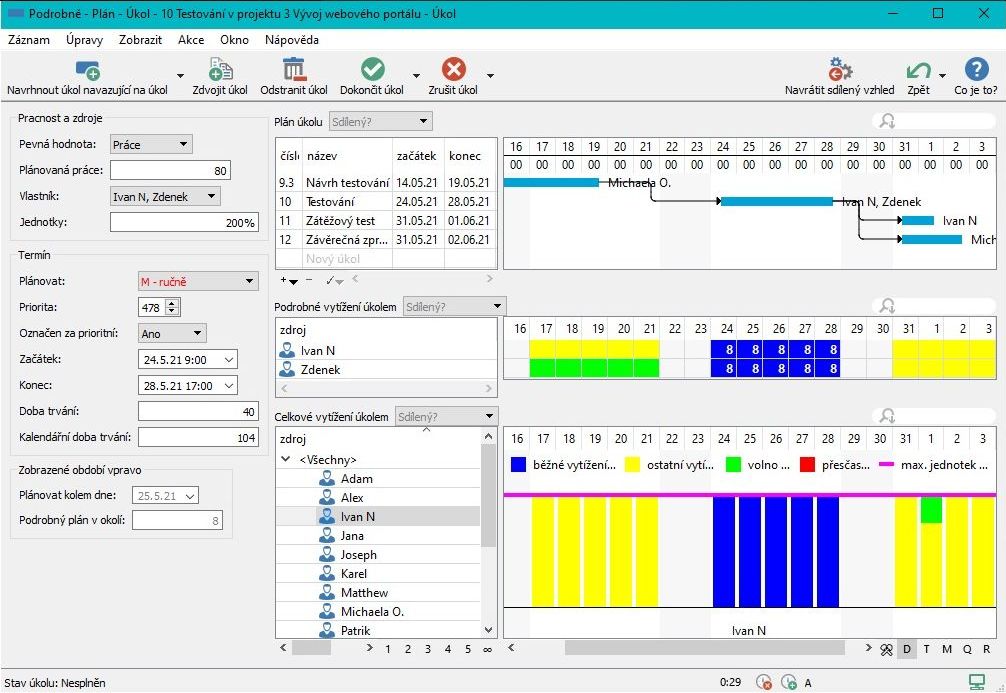Screen dimensions: 1006x693
Task: Click the blue Testování Gantt bar
Action: click(x=777, y=201)
